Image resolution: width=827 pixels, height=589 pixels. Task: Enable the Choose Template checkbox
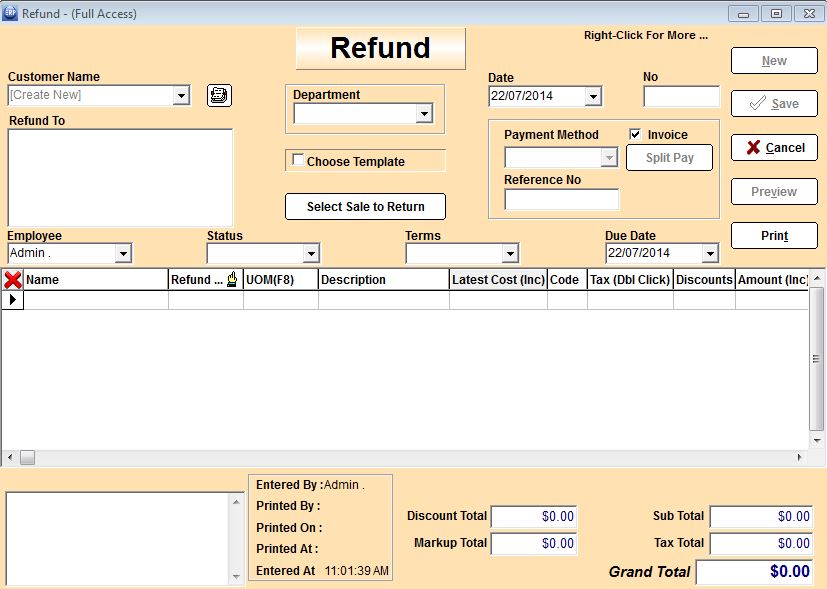[298, 160]
